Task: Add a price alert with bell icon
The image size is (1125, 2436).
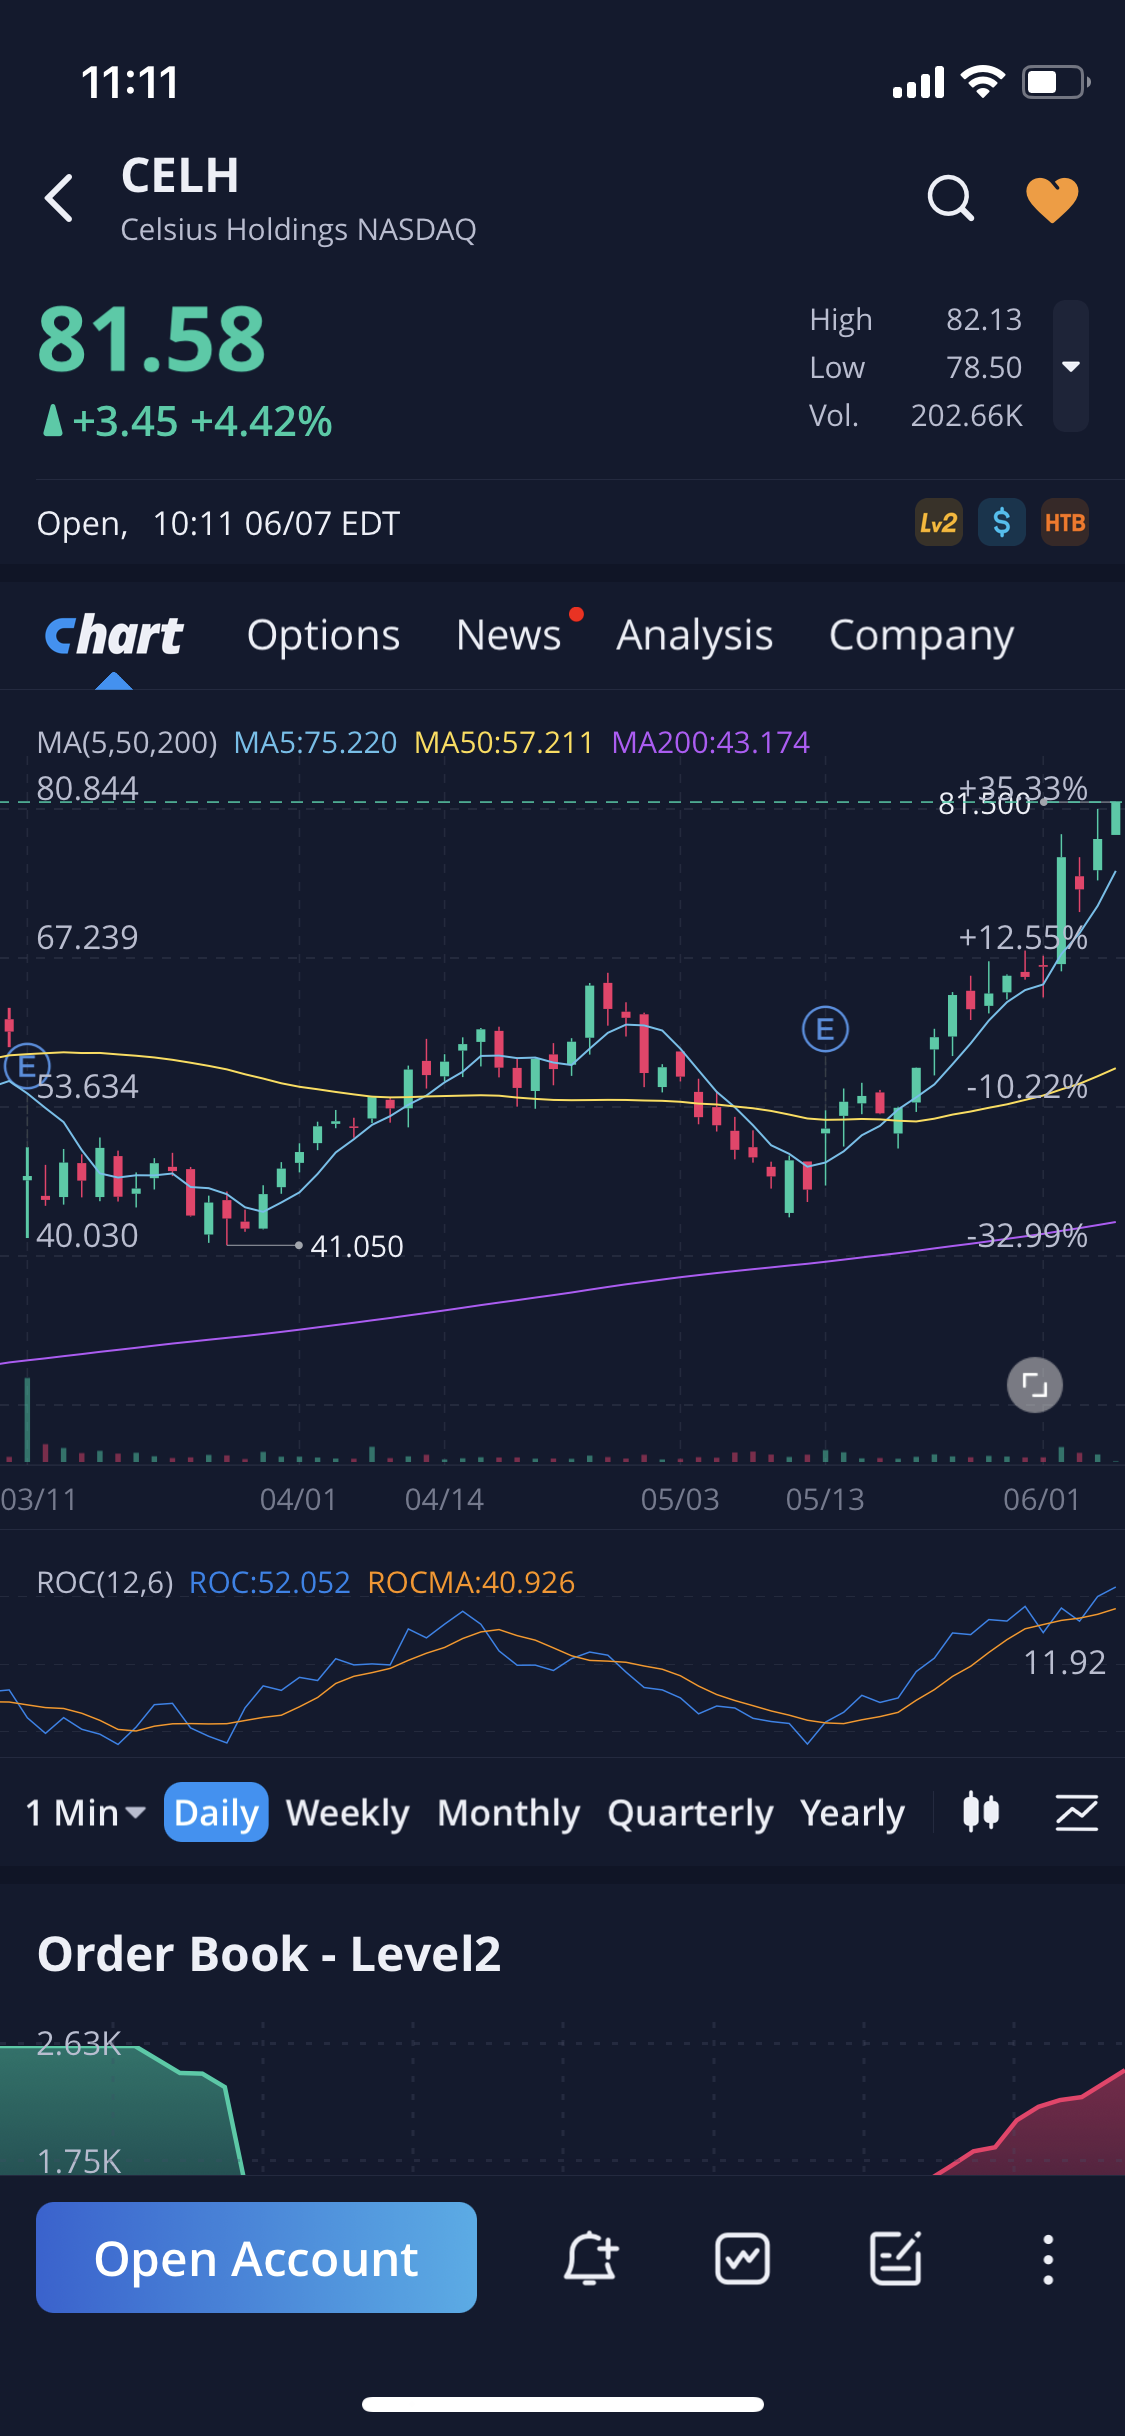Action: (x=590, y=2258)
